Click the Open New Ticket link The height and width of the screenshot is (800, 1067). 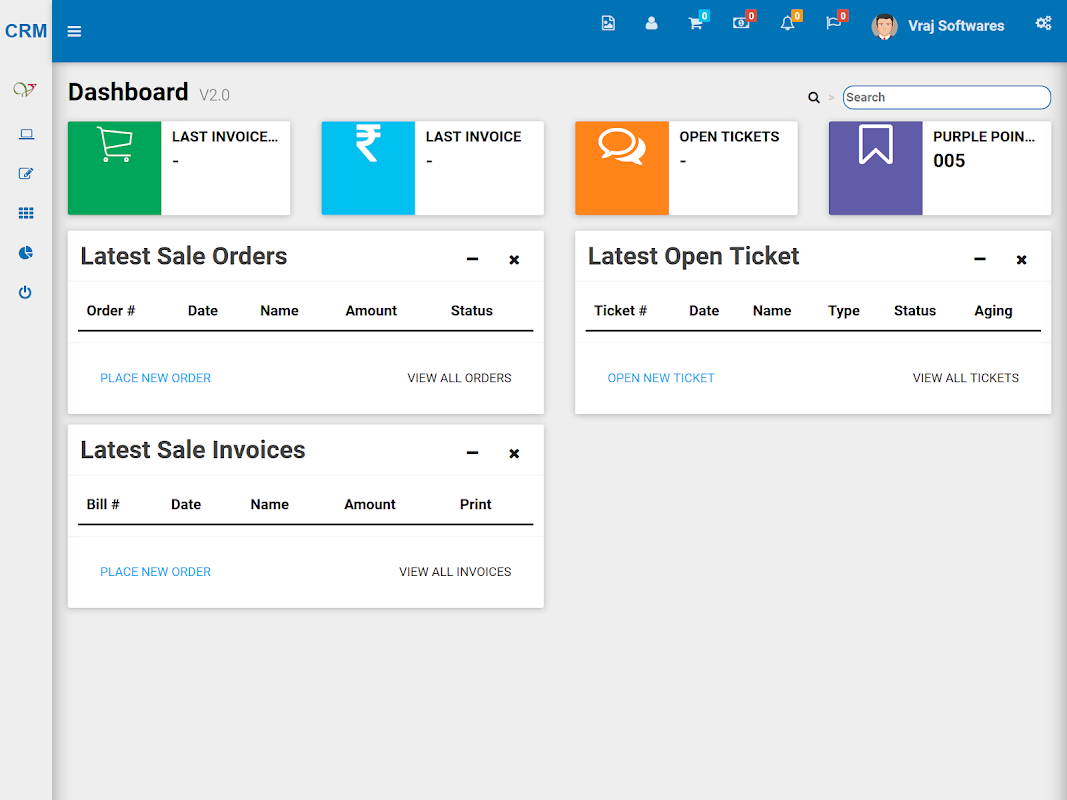661,378
